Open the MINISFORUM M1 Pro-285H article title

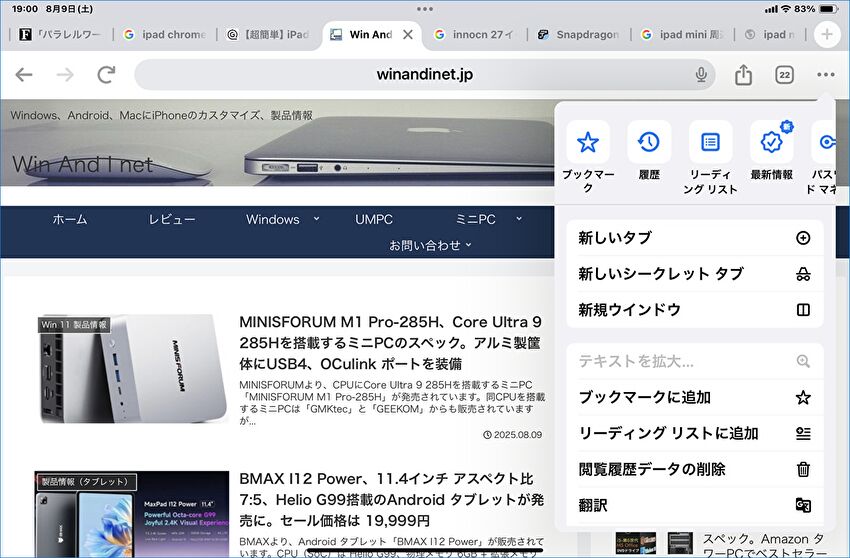390,343
